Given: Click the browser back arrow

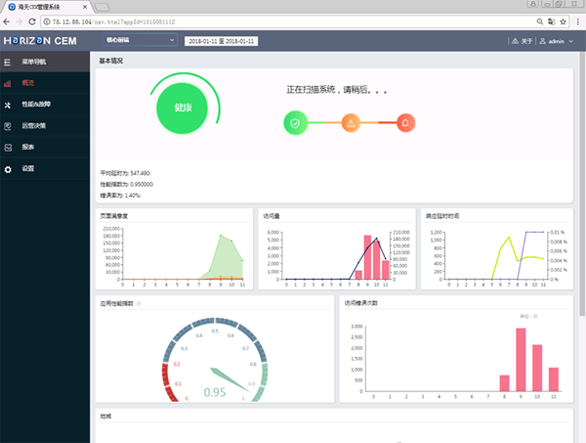Looking at the screenshot, I should [x=6, y=22].
